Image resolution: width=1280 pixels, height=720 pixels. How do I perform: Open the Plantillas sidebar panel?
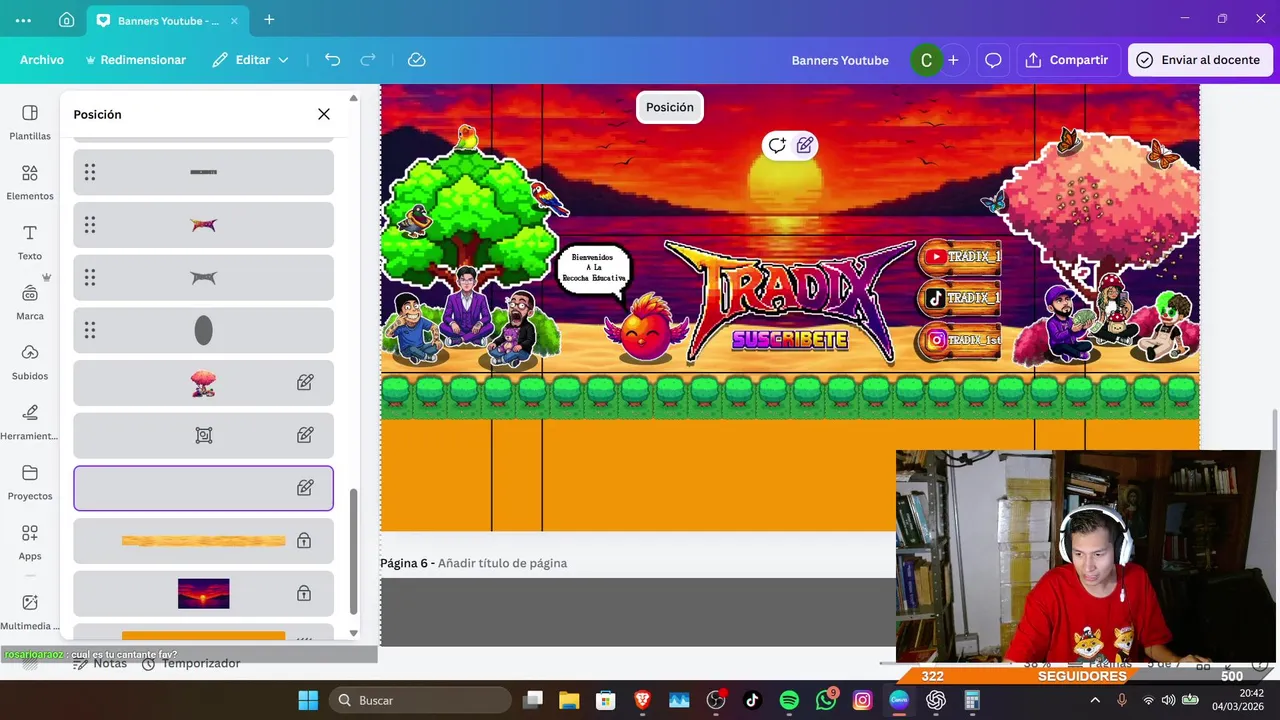(x=30, y=122)
